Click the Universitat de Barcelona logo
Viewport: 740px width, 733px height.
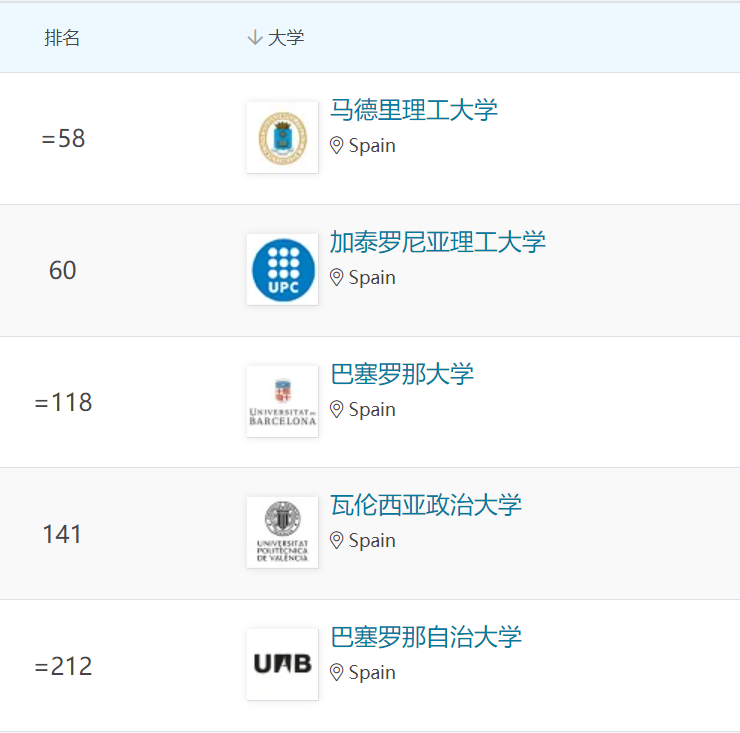point(282,402)
